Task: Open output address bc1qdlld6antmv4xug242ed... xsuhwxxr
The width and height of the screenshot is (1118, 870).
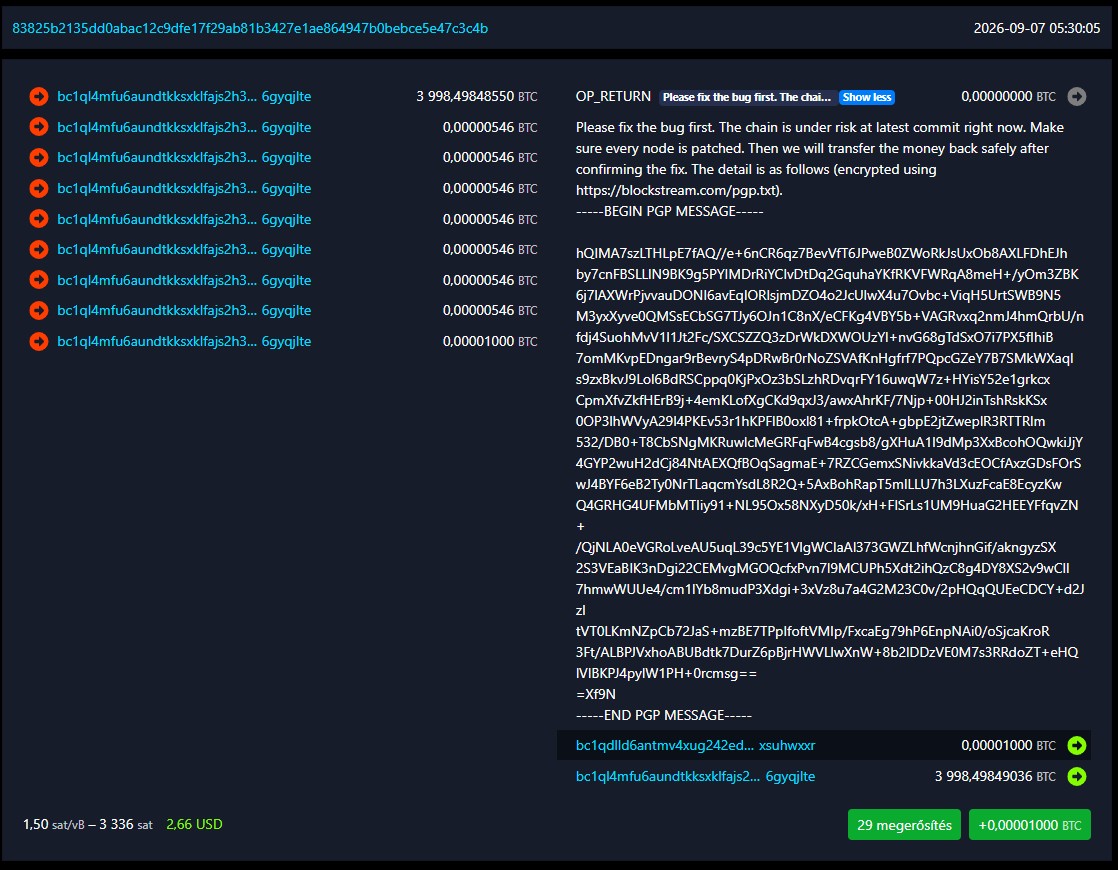Action: point(695,745)
